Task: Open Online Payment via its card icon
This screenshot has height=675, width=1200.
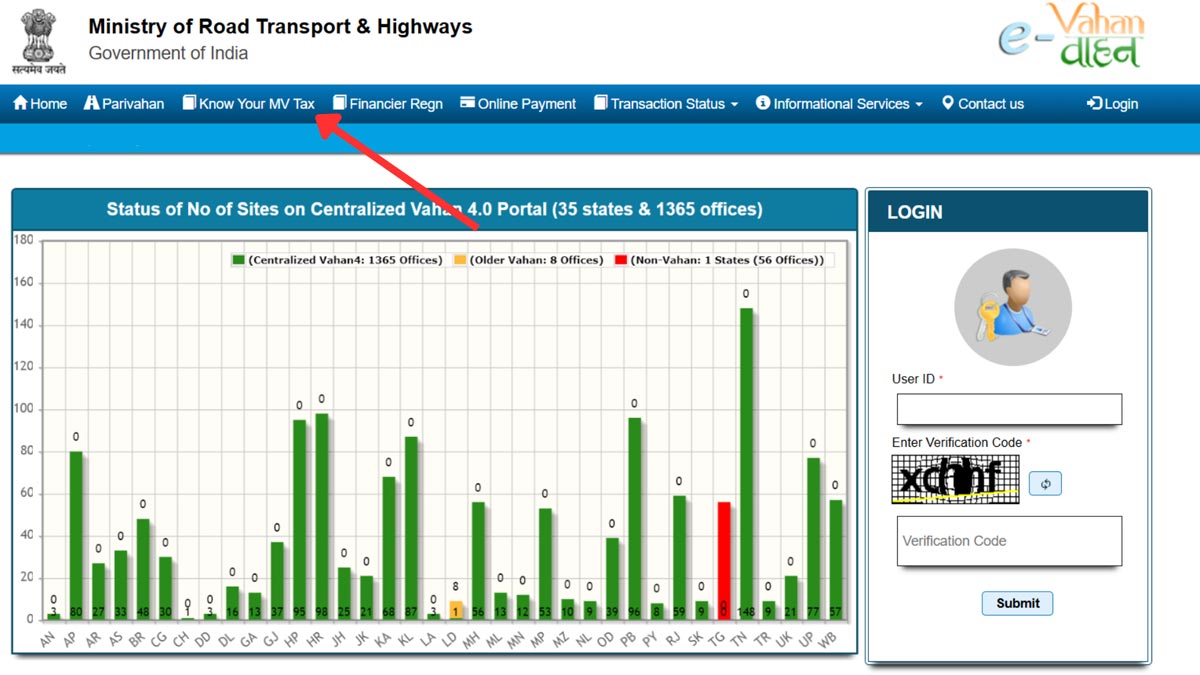Action: coord(466,103)
